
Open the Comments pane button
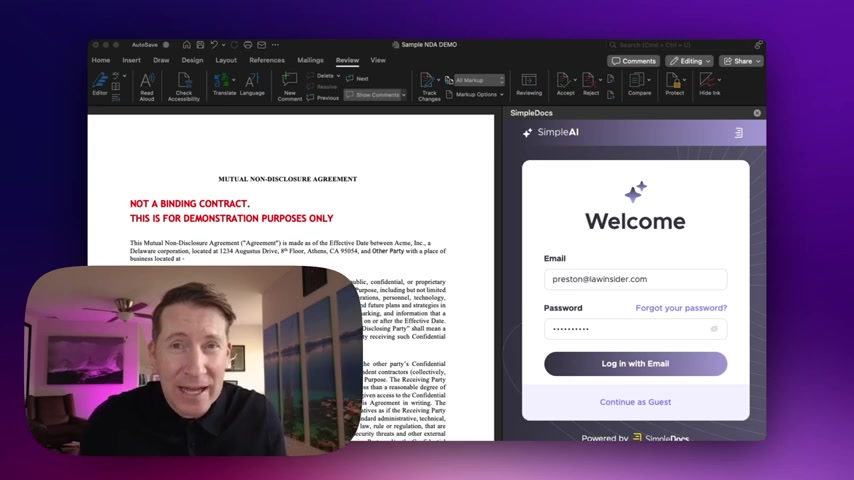(633, 61)
